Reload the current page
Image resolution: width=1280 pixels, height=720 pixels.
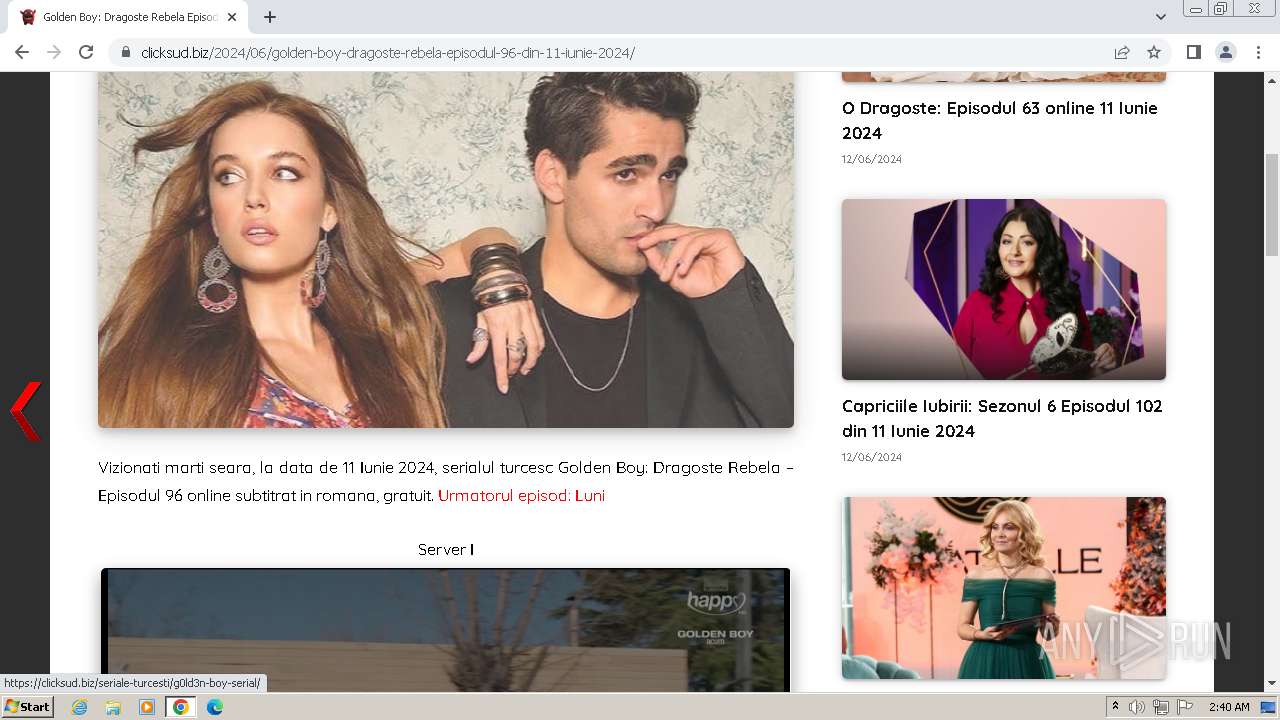(86, 52)
